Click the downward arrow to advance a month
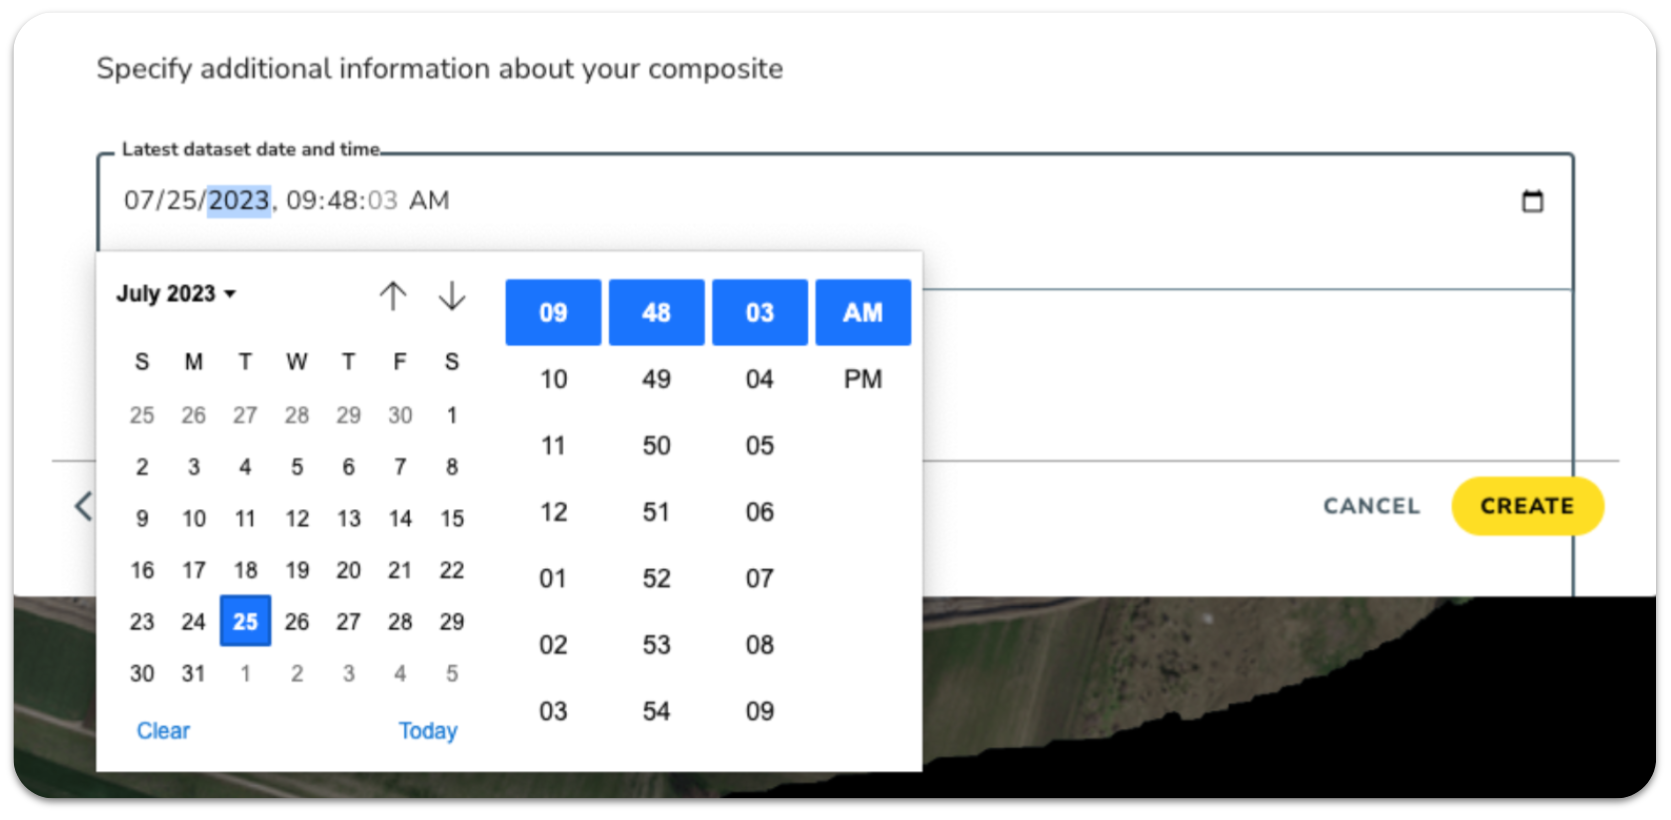This screenshot has width=1671, height=820. 452,295
